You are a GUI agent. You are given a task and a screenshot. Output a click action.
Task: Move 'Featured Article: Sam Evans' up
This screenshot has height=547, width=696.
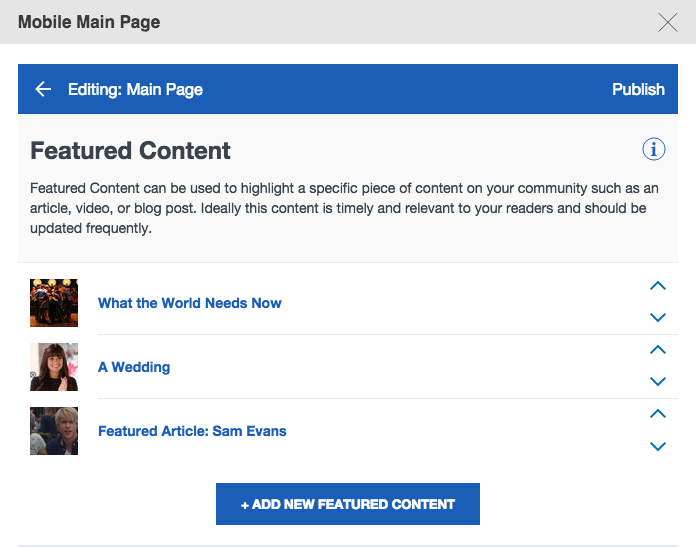click(657, 414)
